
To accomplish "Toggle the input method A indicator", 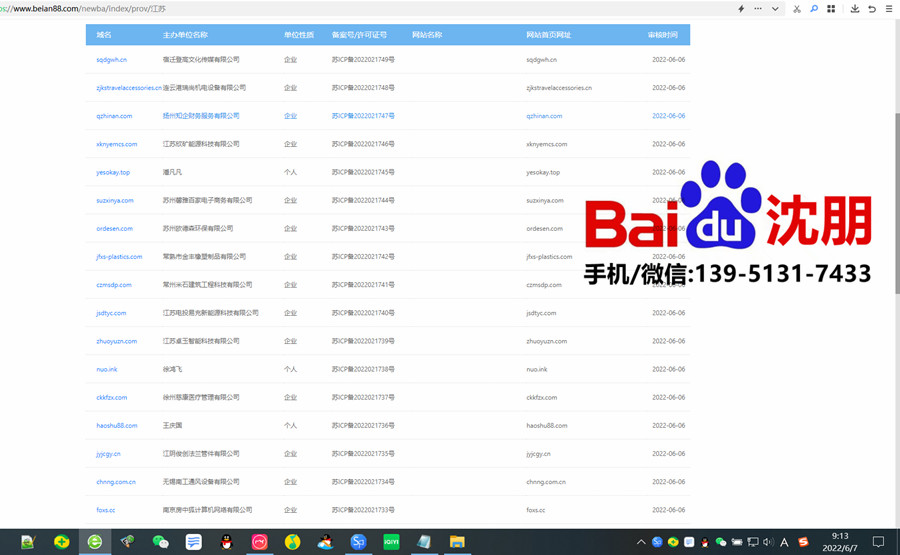I will point(784,542).
